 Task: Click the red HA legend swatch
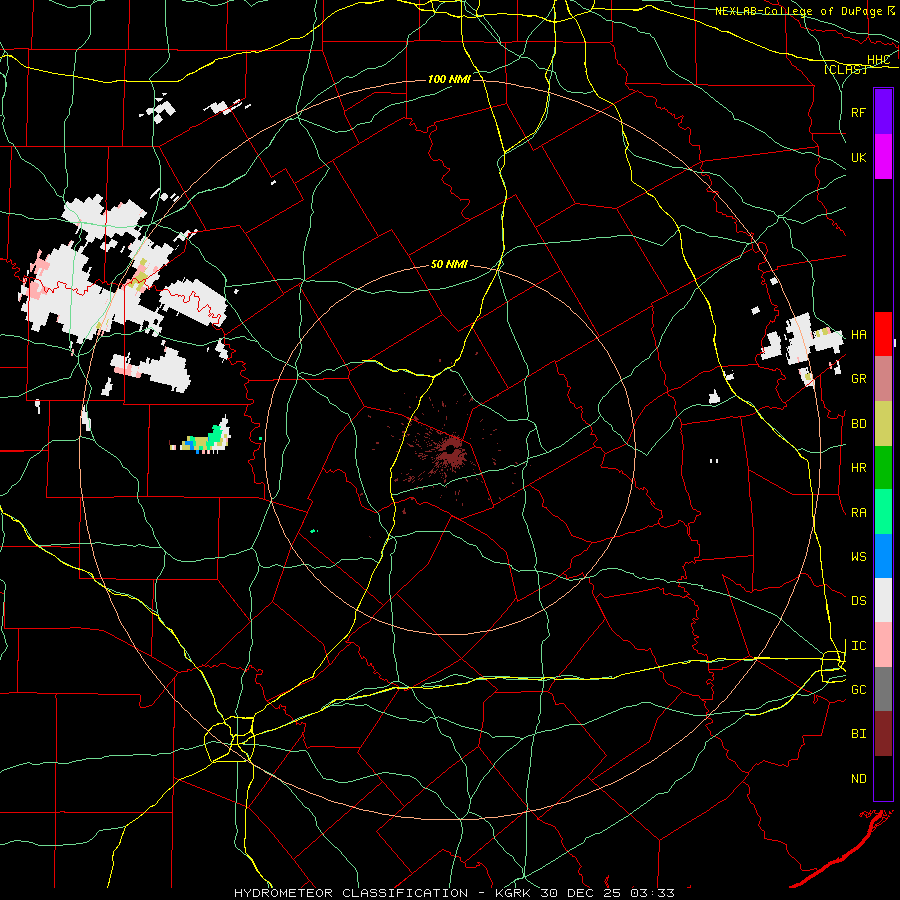883,334
